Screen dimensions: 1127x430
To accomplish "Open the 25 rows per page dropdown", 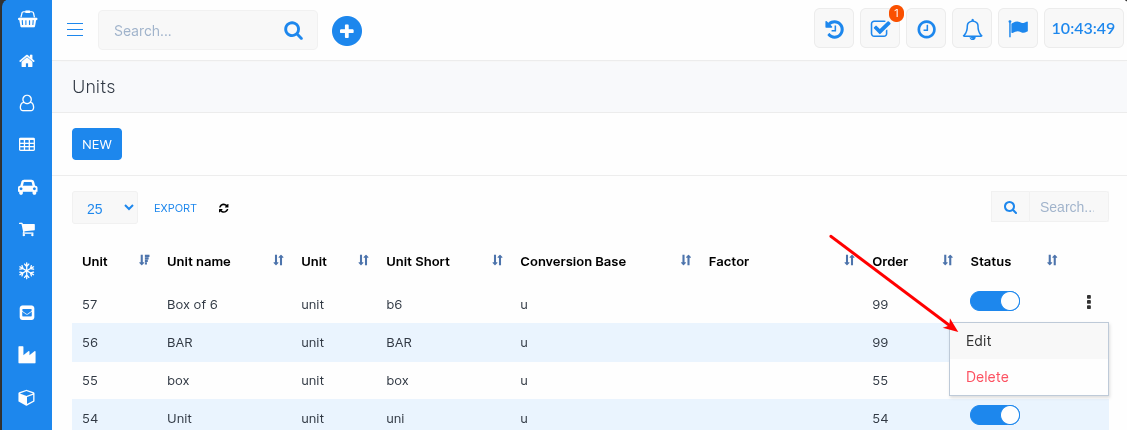I will click(x=105, y=208).
